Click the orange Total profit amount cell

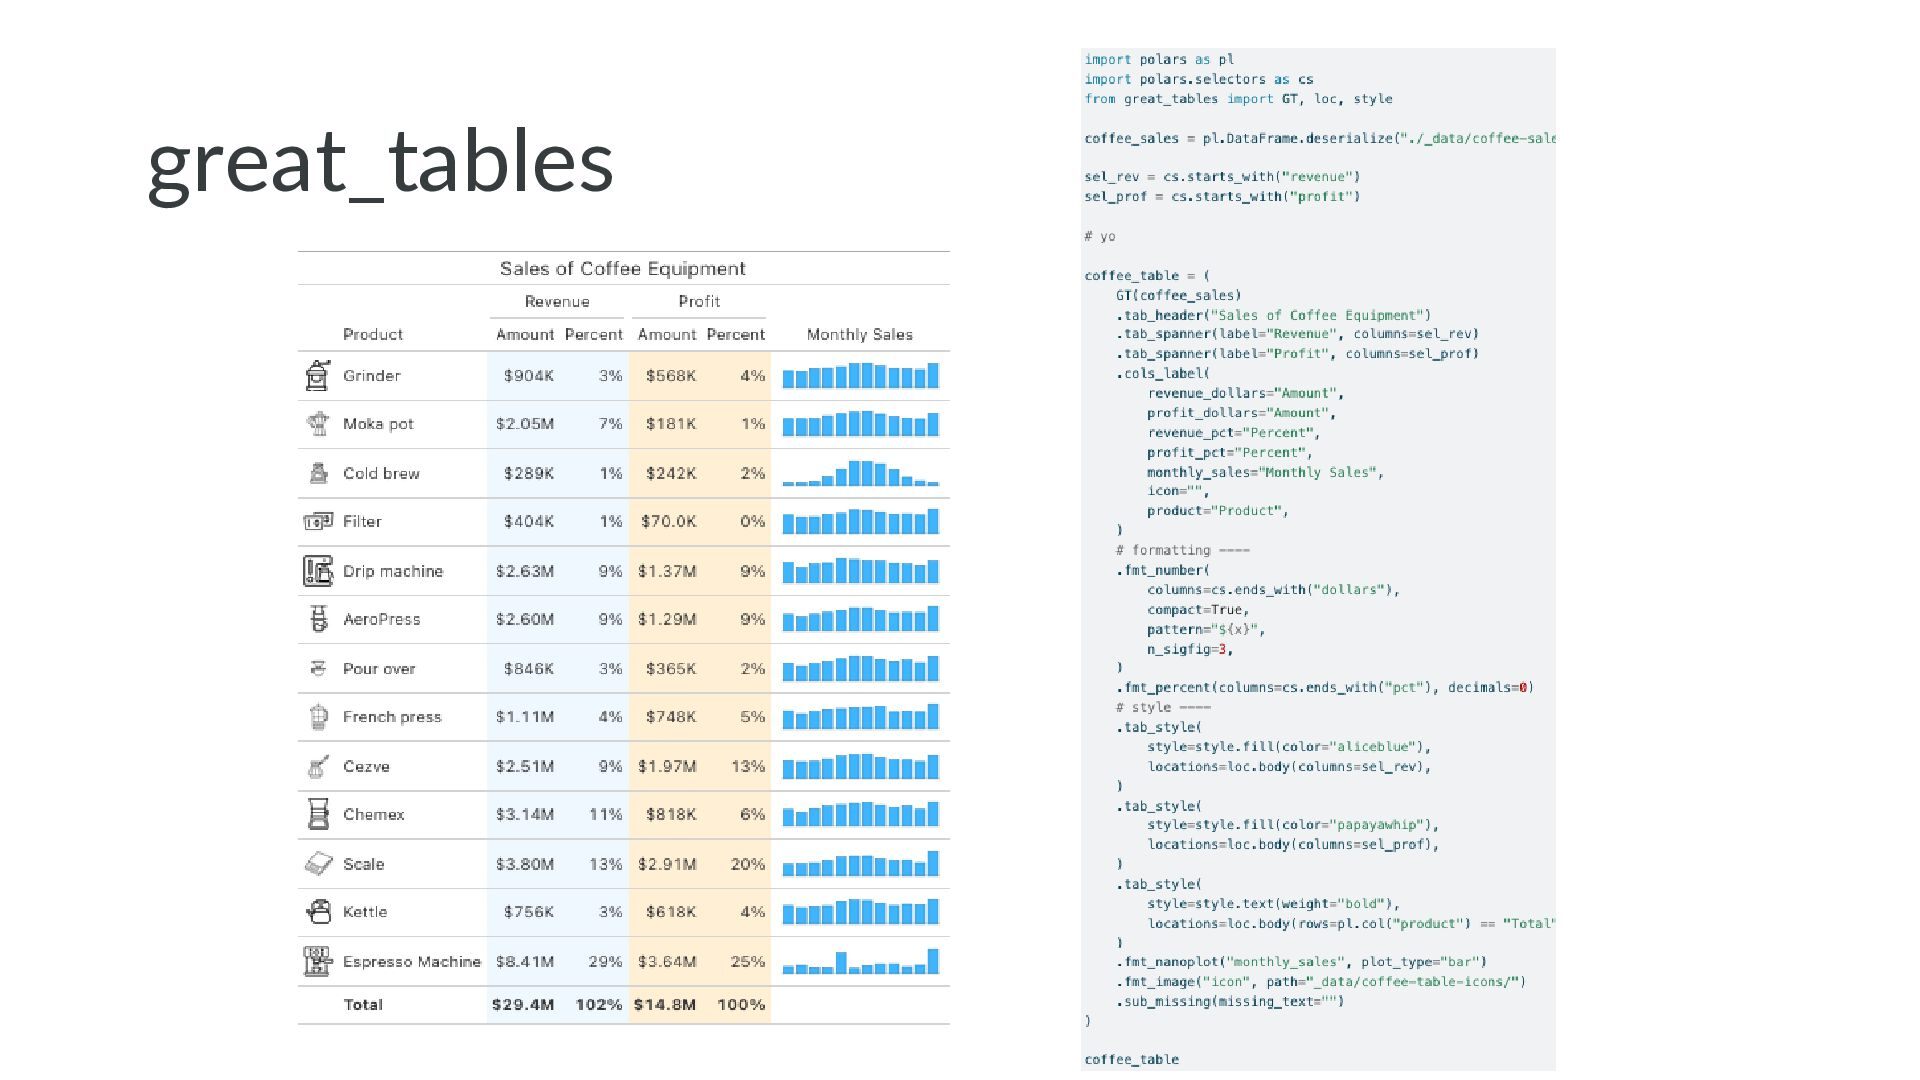[x=665, y=1005]
